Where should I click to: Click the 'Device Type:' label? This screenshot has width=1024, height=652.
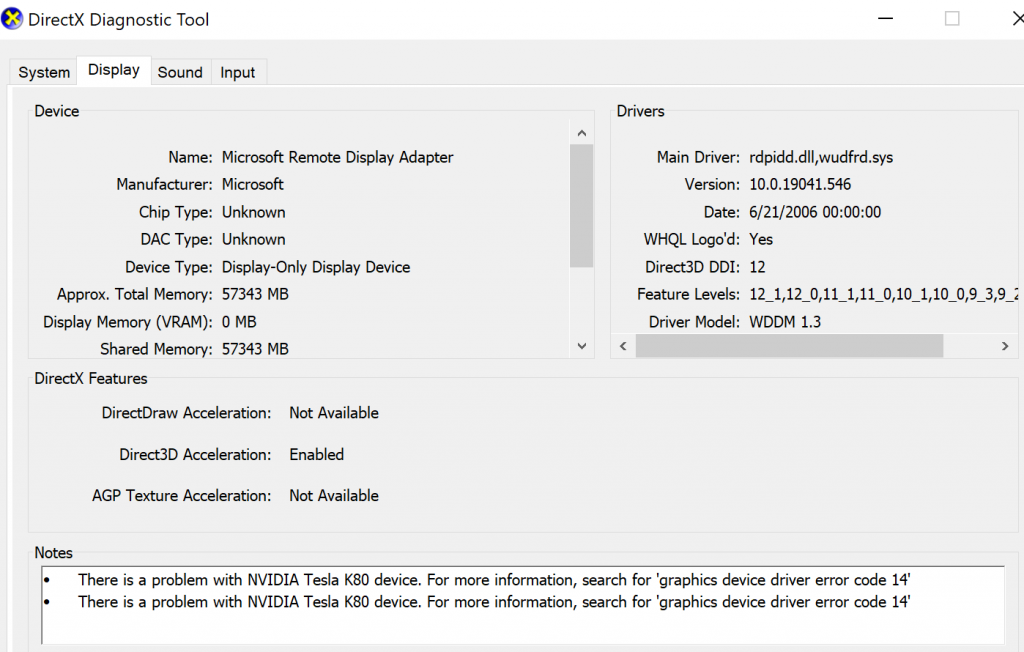169,267
